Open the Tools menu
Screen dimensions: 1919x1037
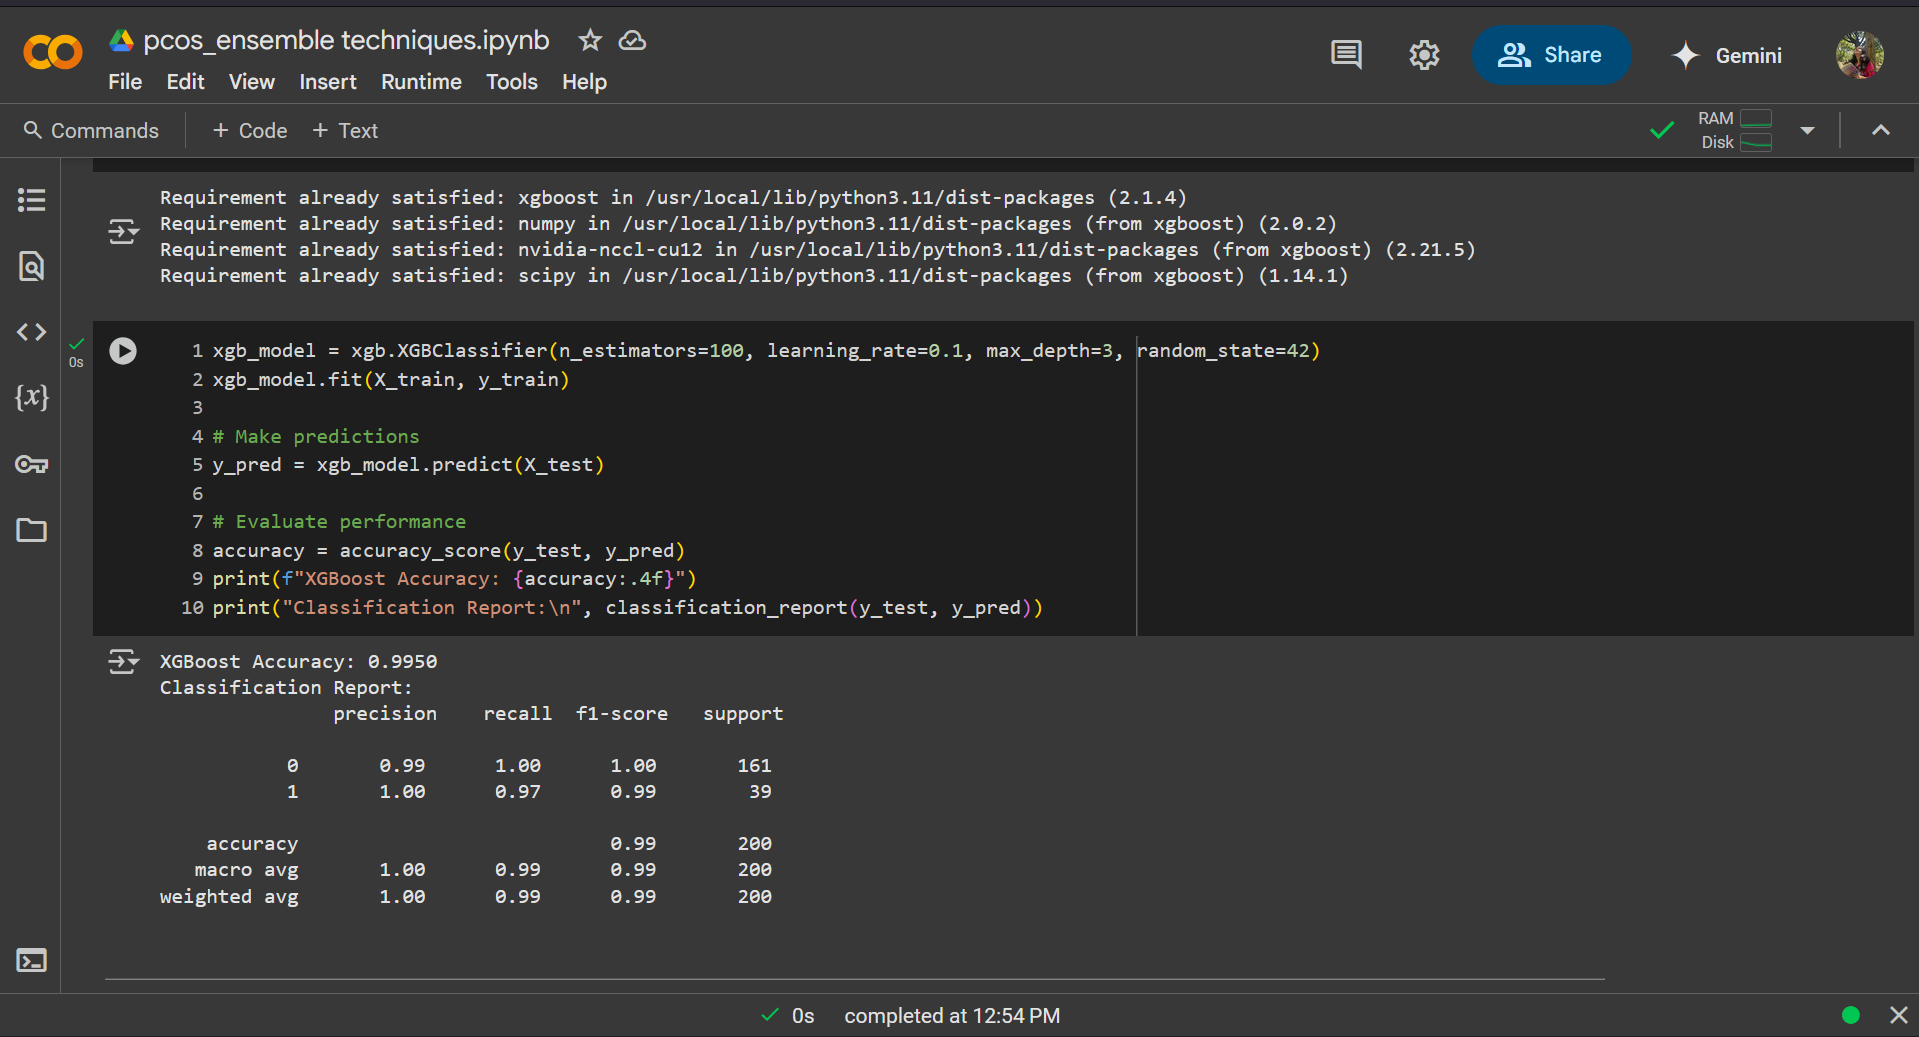click(x=512, y=82)
